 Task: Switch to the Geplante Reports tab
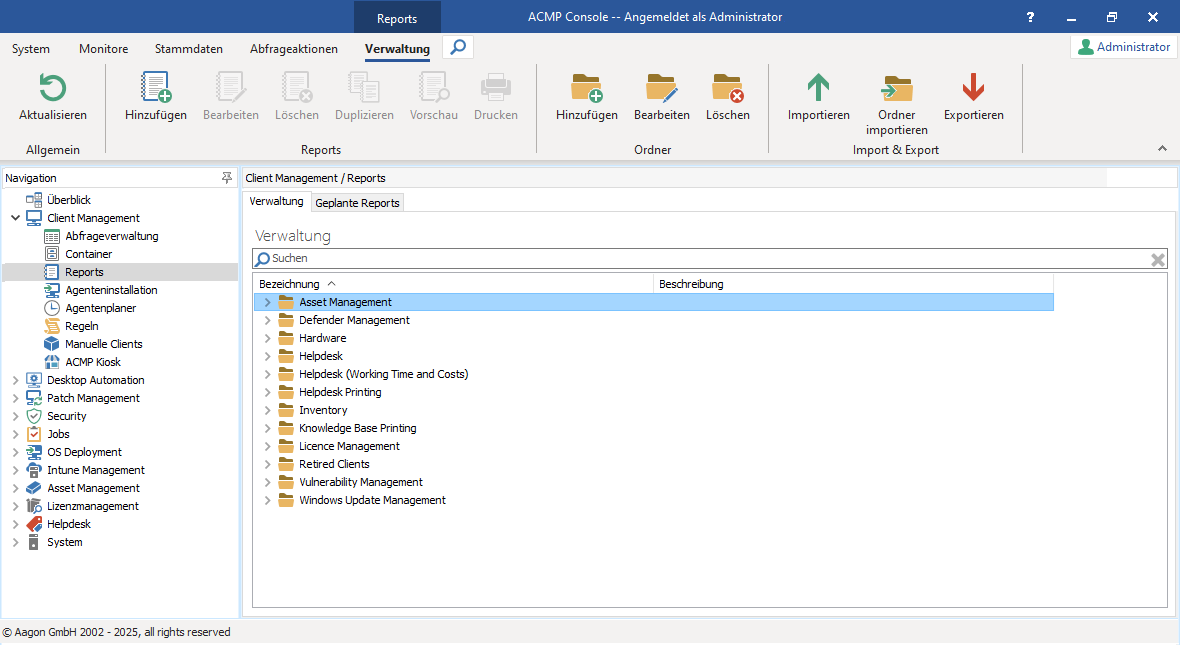coord(357,202)
